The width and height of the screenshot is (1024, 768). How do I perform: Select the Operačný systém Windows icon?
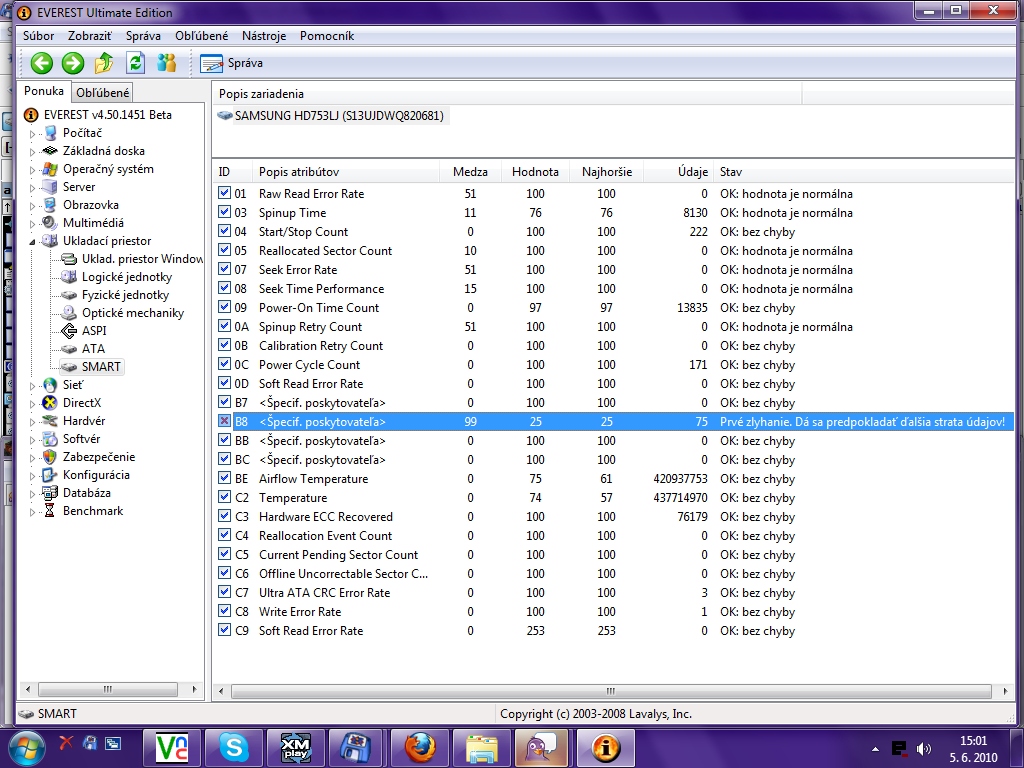tap(50, 169)
